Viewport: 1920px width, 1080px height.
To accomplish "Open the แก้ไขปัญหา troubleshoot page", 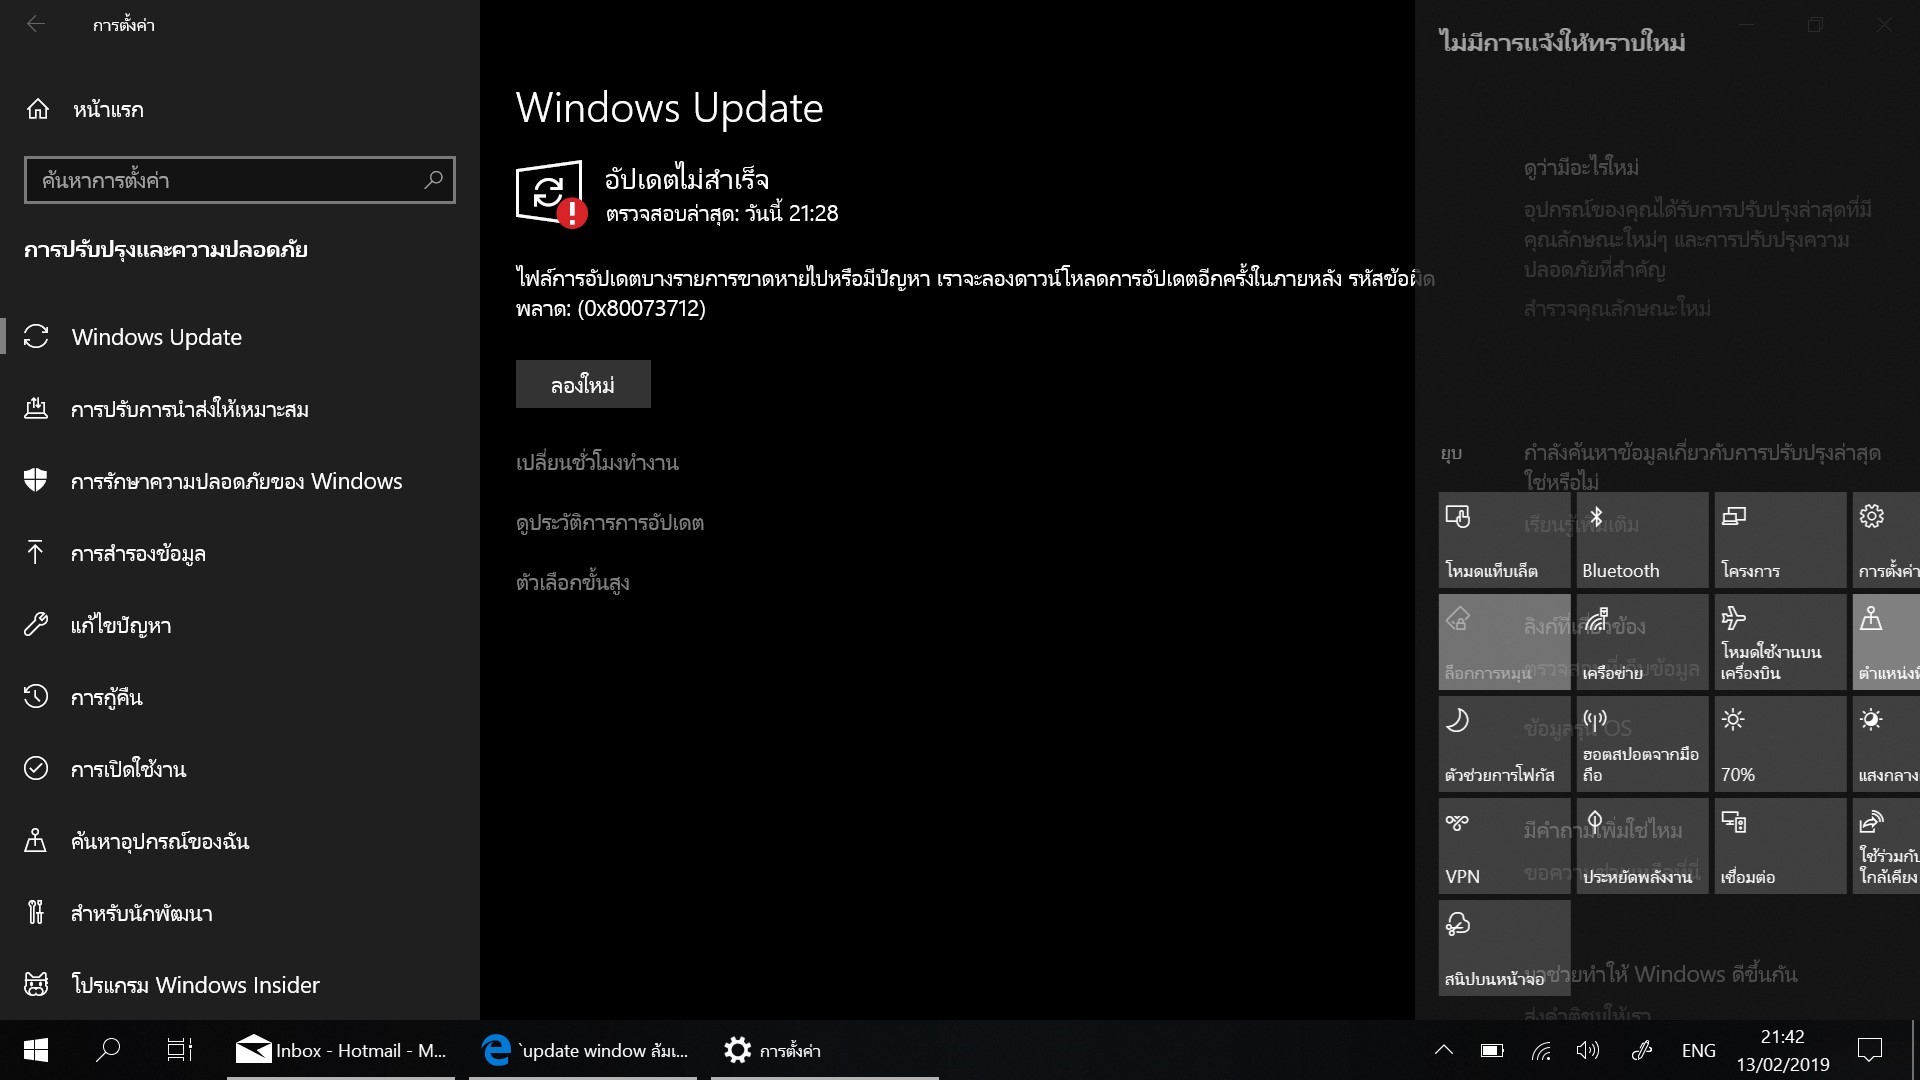I will 240,625.
